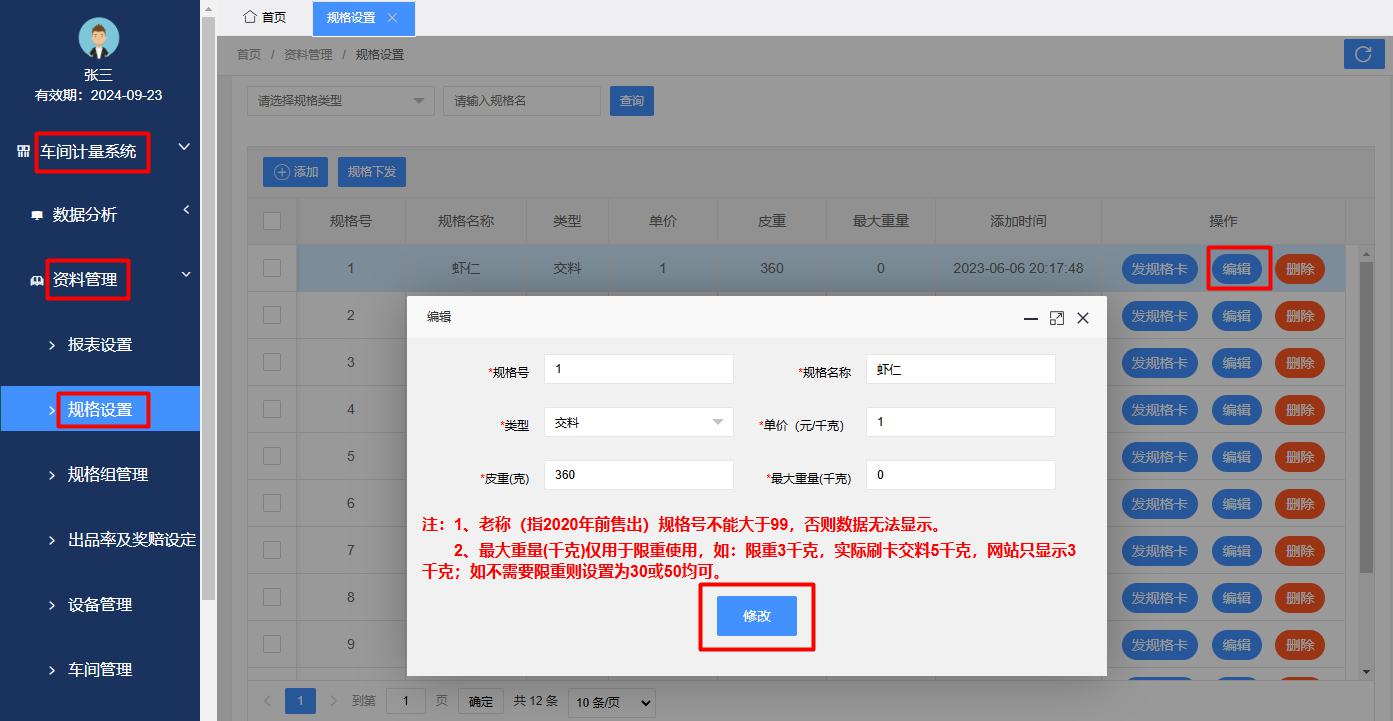The width and height of the screenshot is (1393, 721).
Task: Click the 资料管理 icon in sidebar
Action: coord(37,281)
